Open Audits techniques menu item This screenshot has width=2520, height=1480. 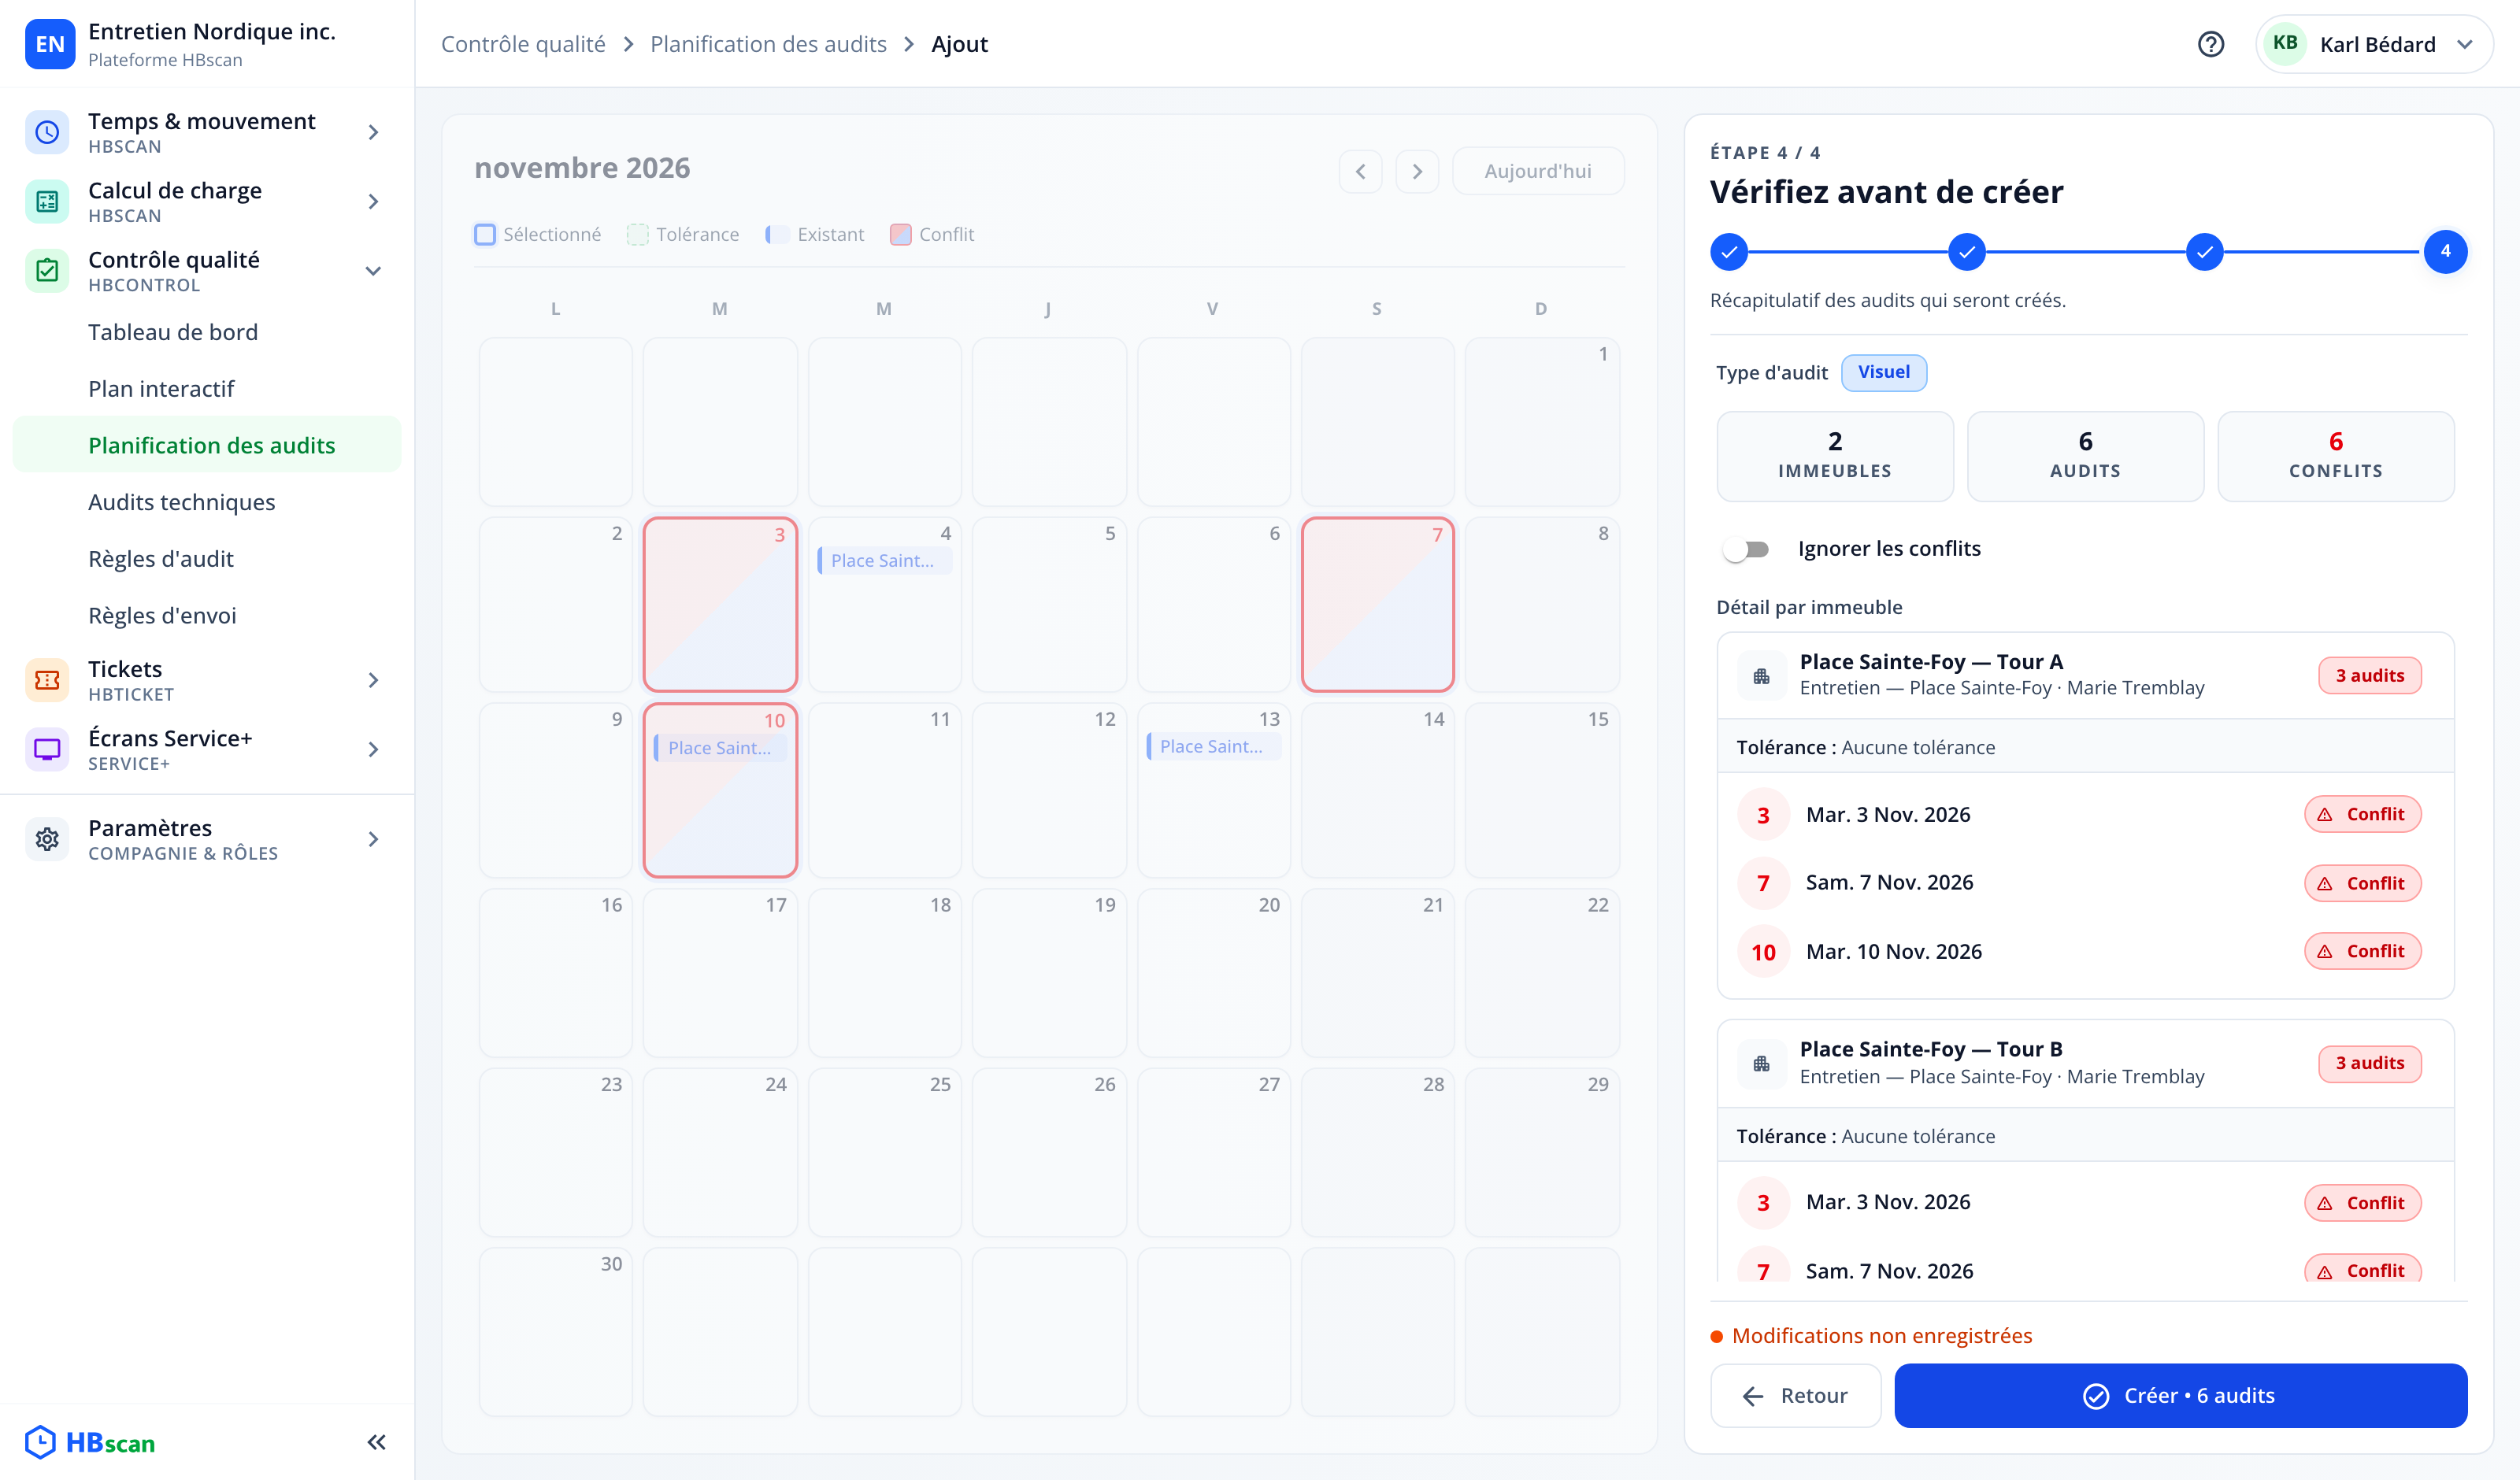(181, 502)
